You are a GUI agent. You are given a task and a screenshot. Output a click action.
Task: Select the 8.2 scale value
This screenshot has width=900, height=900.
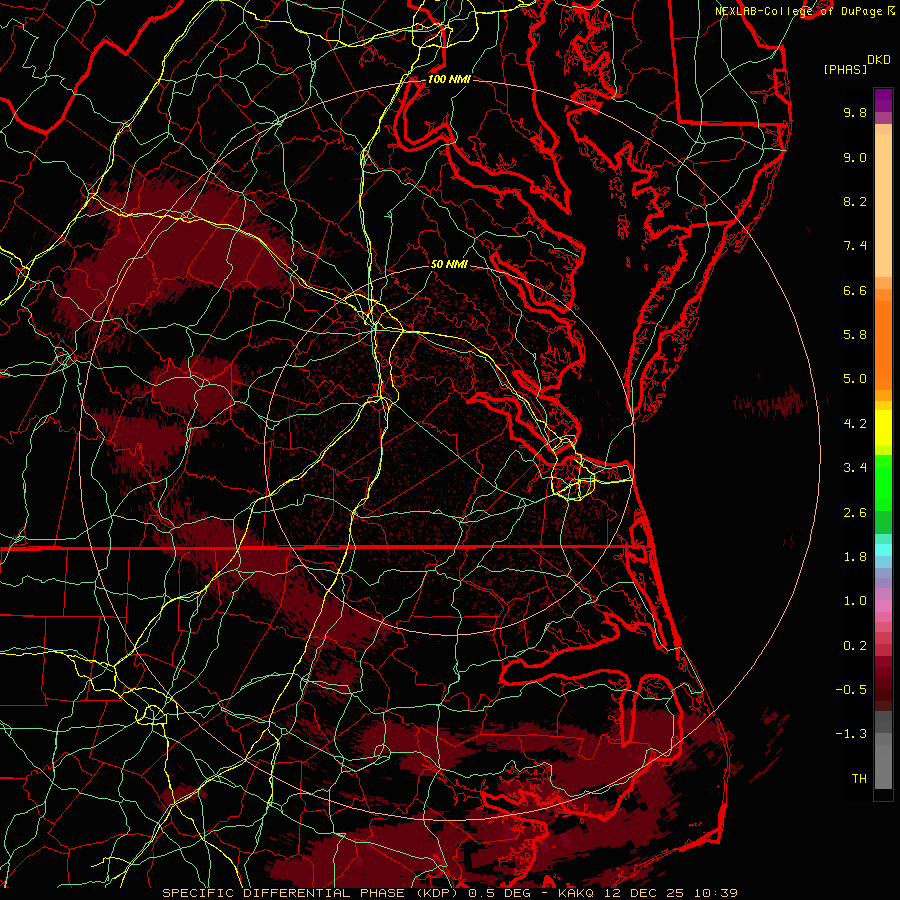(855, 201)
